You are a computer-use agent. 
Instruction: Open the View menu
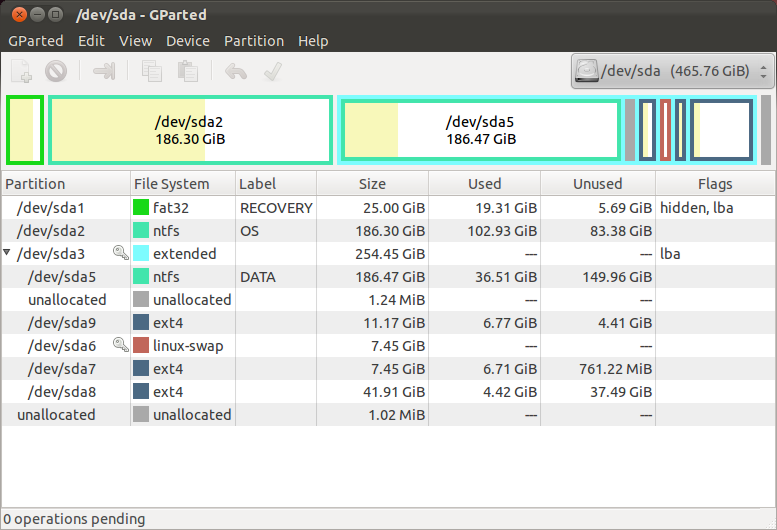coord(135,41)
